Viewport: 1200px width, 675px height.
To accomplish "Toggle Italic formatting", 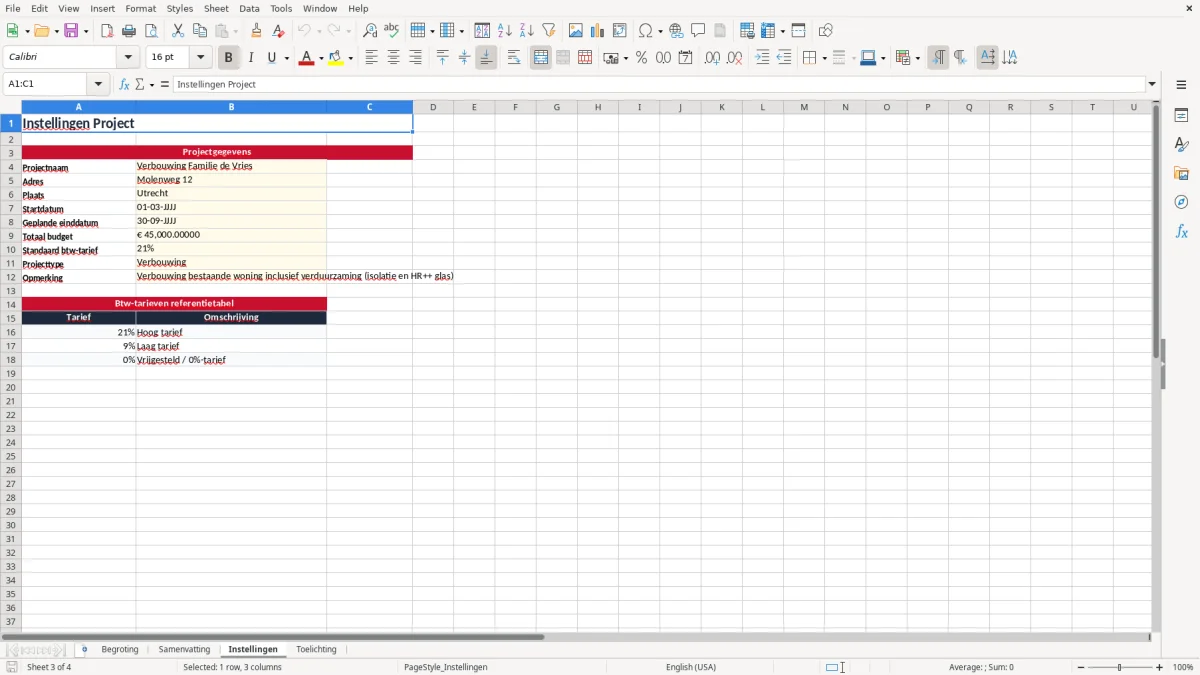I will pyautogui.click(x=251, y=58).
